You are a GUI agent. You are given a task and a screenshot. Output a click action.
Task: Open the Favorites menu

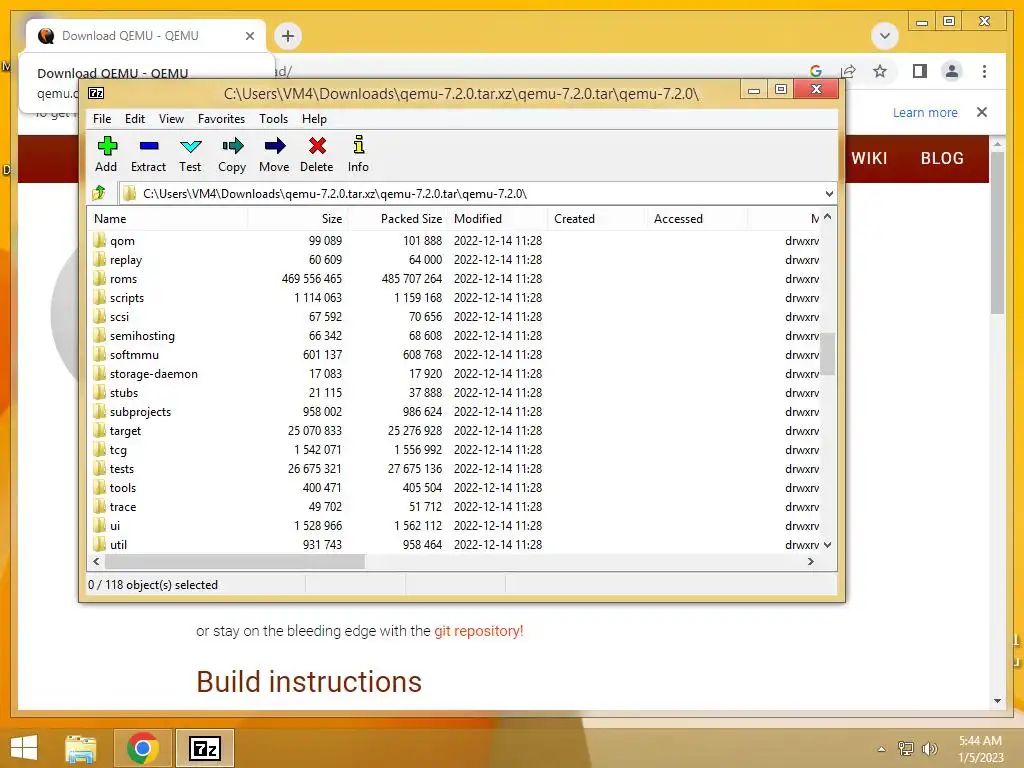click(221, 119)
